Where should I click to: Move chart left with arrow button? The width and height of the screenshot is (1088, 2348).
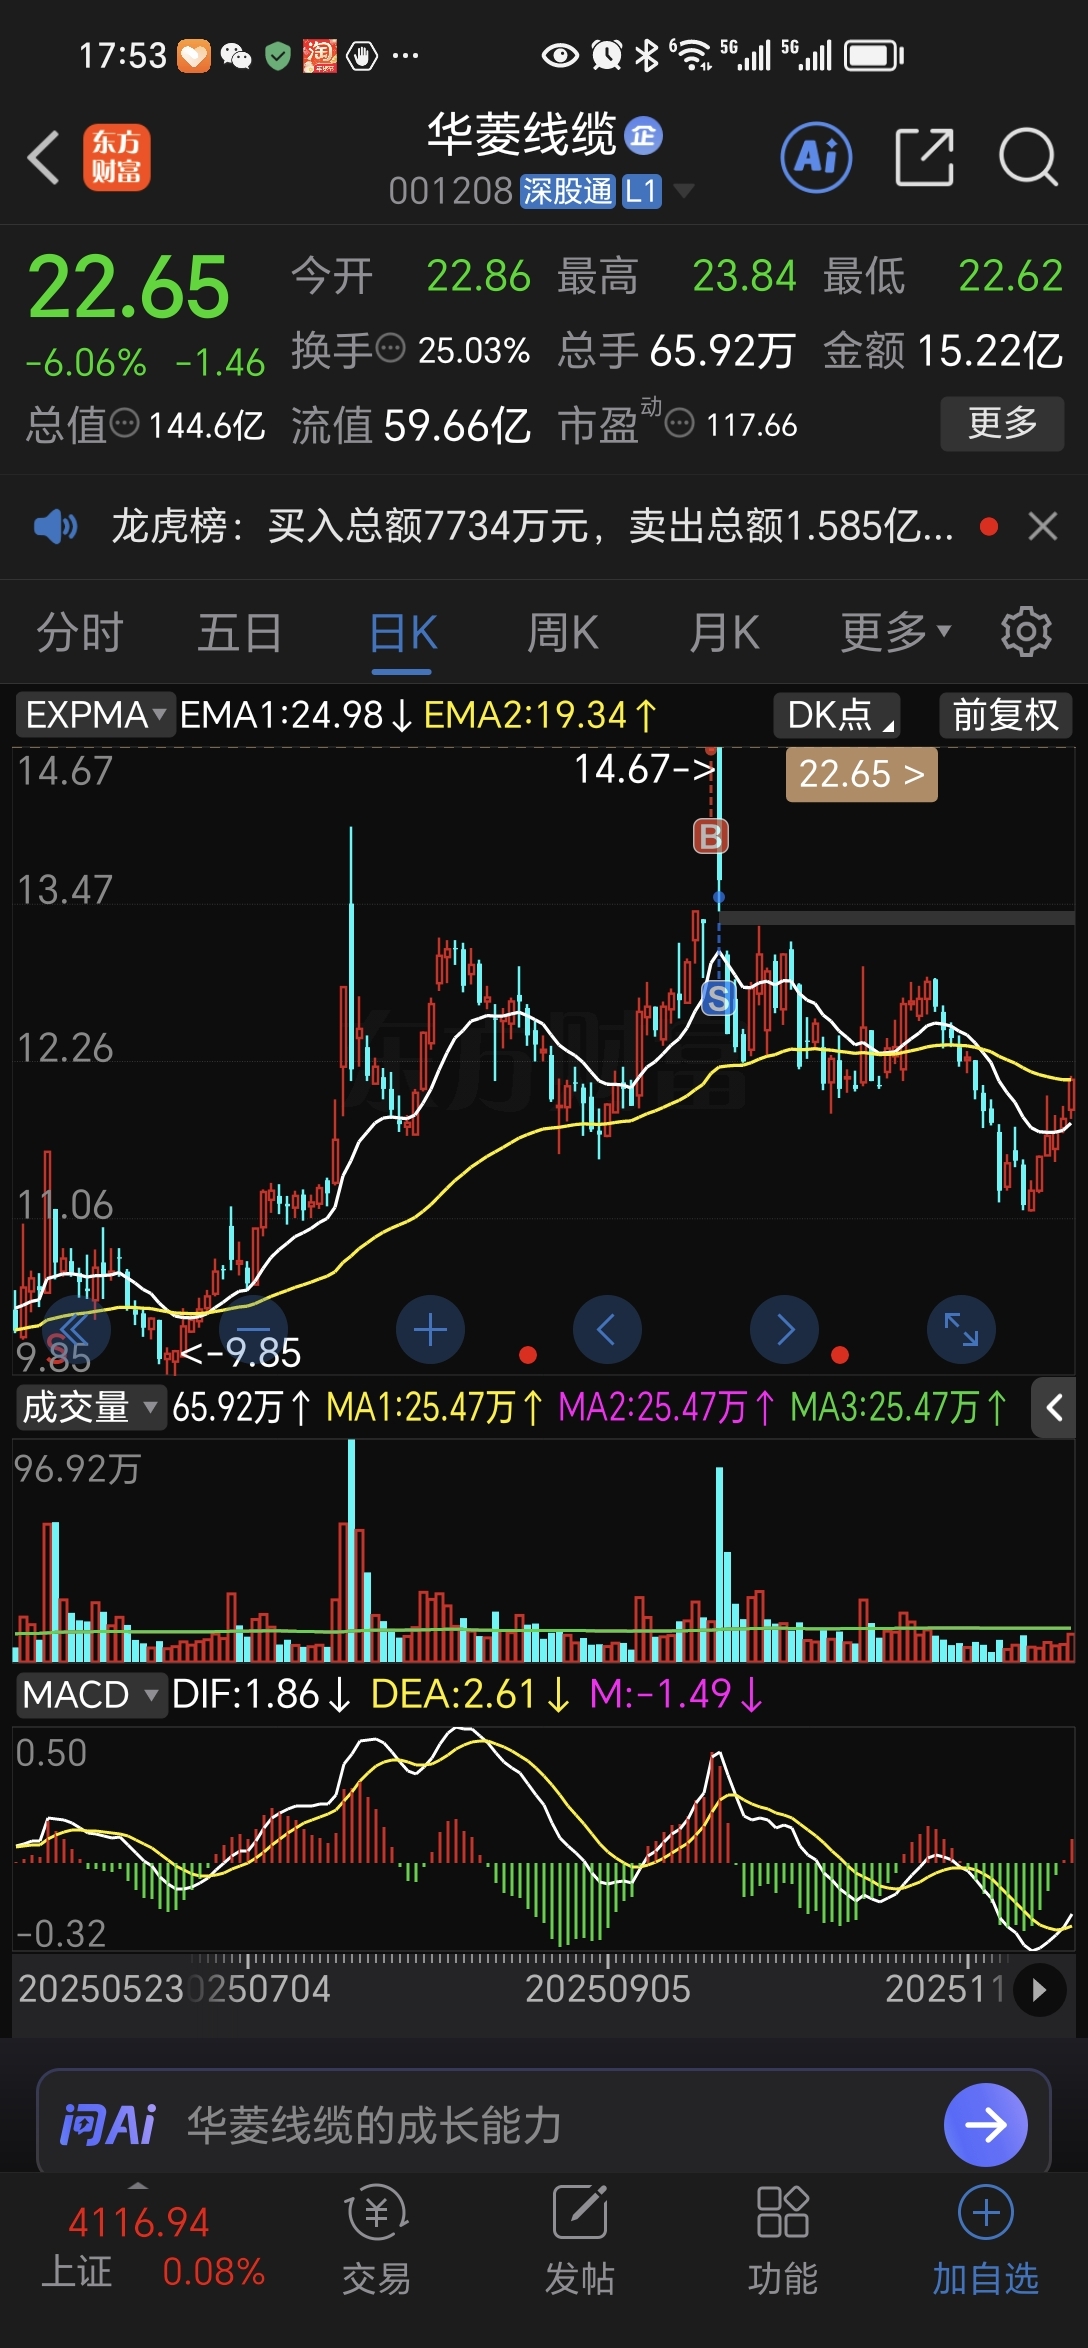[x=607, y=1330]
